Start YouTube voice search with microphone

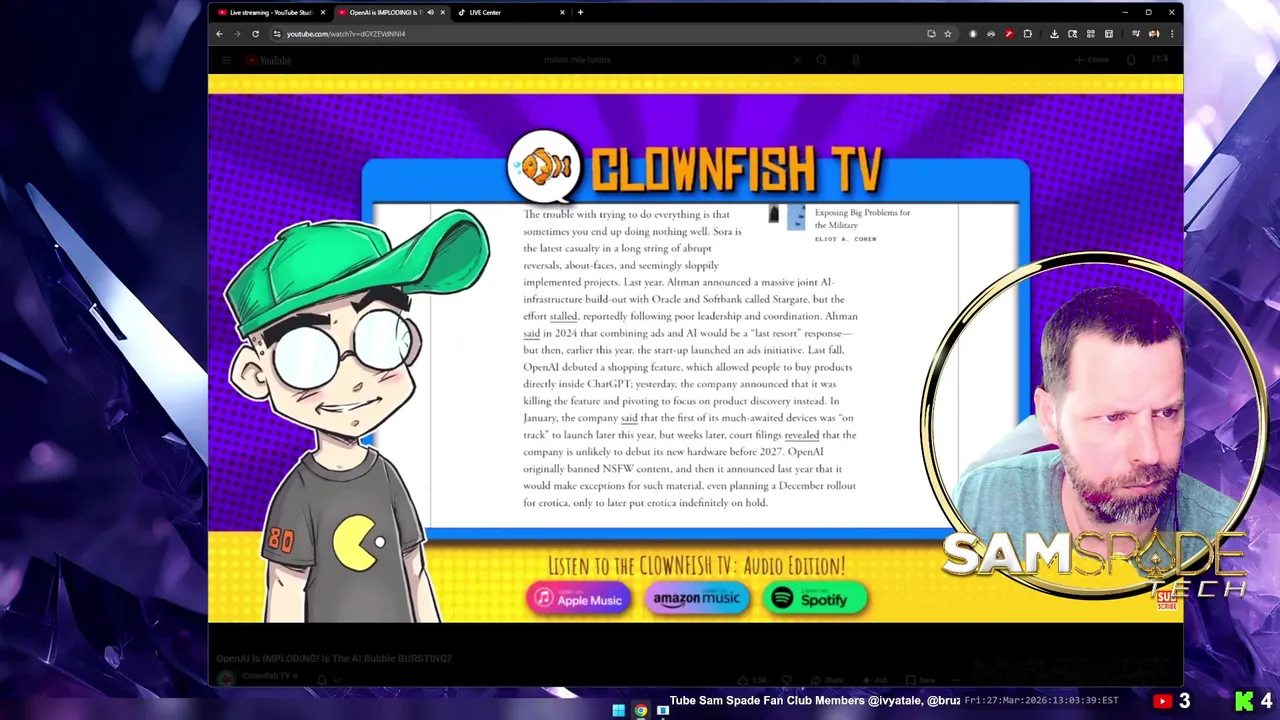click(x=855, y=60)
